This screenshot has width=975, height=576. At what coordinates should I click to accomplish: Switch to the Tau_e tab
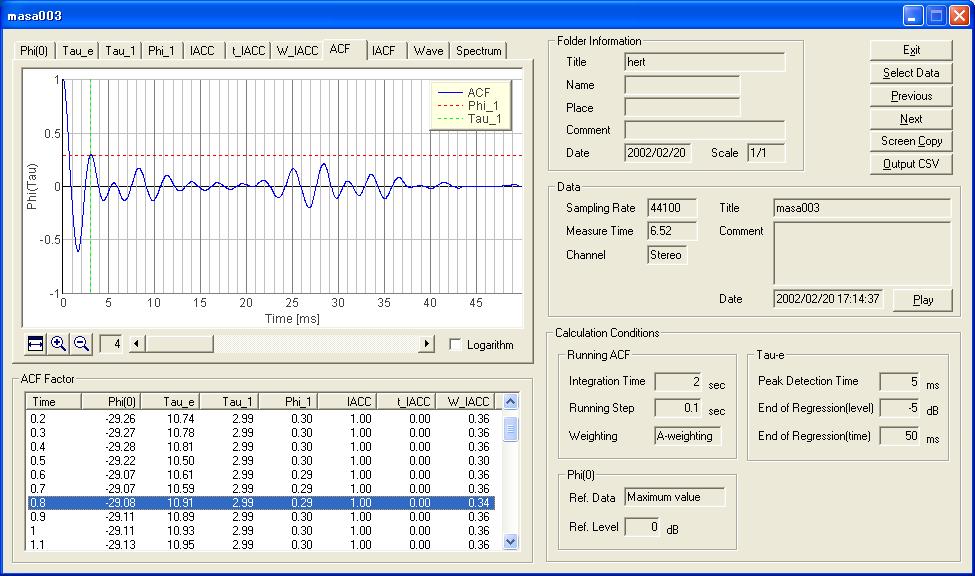pos(78,51)
